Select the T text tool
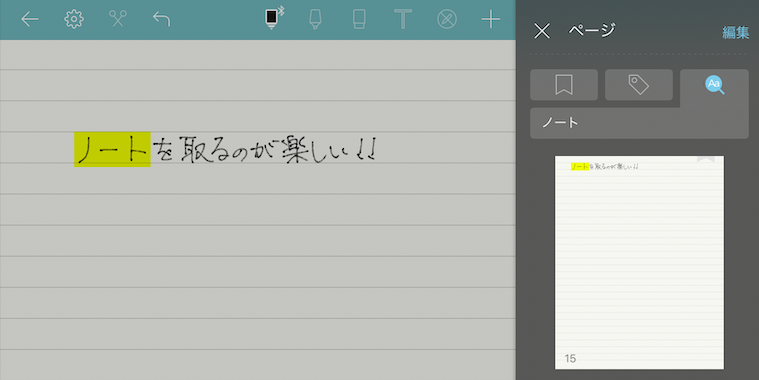This screenshot has width=759, height=380. pyautogui.click(x=403, y=19)
